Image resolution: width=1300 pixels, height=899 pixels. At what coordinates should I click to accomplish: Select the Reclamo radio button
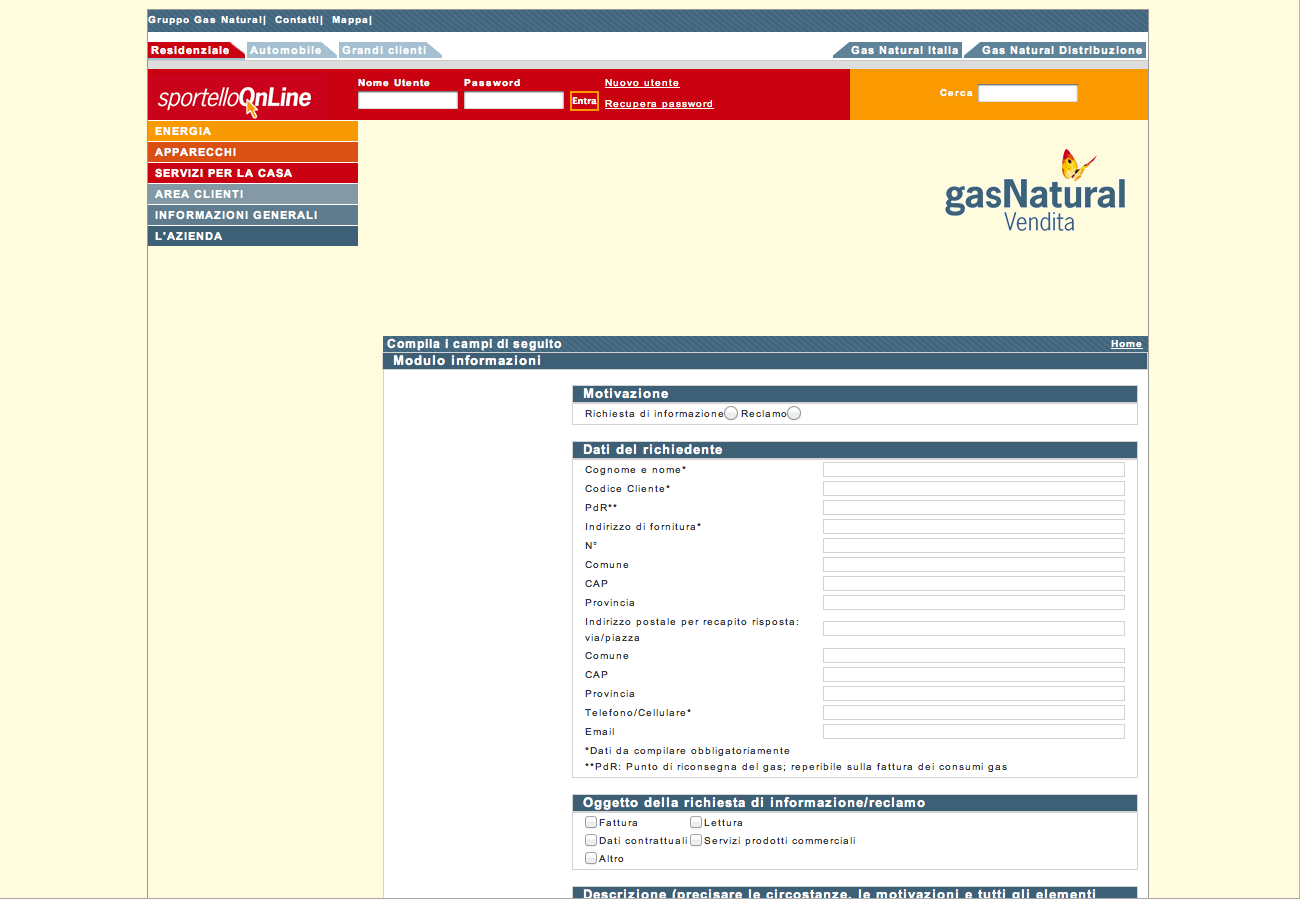794,414
